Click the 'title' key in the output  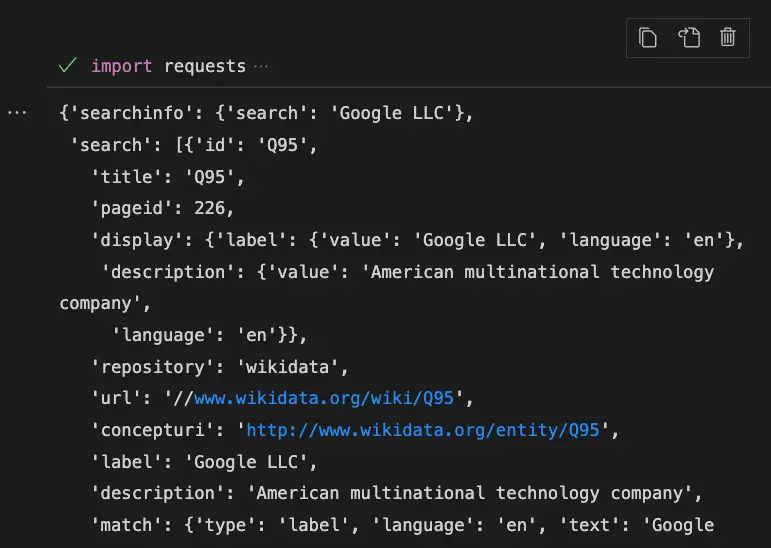click(126, 177)
